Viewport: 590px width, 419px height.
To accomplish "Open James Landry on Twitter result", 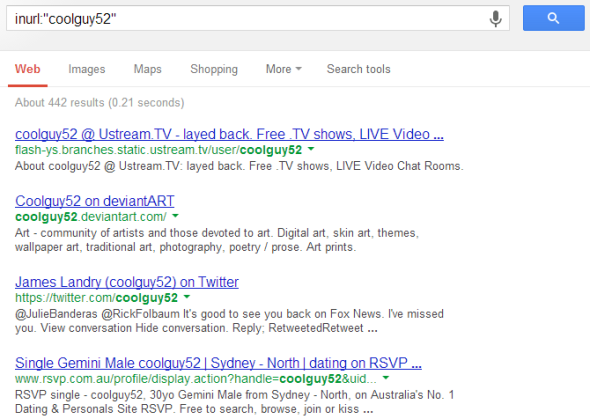I will click(127, 282).
